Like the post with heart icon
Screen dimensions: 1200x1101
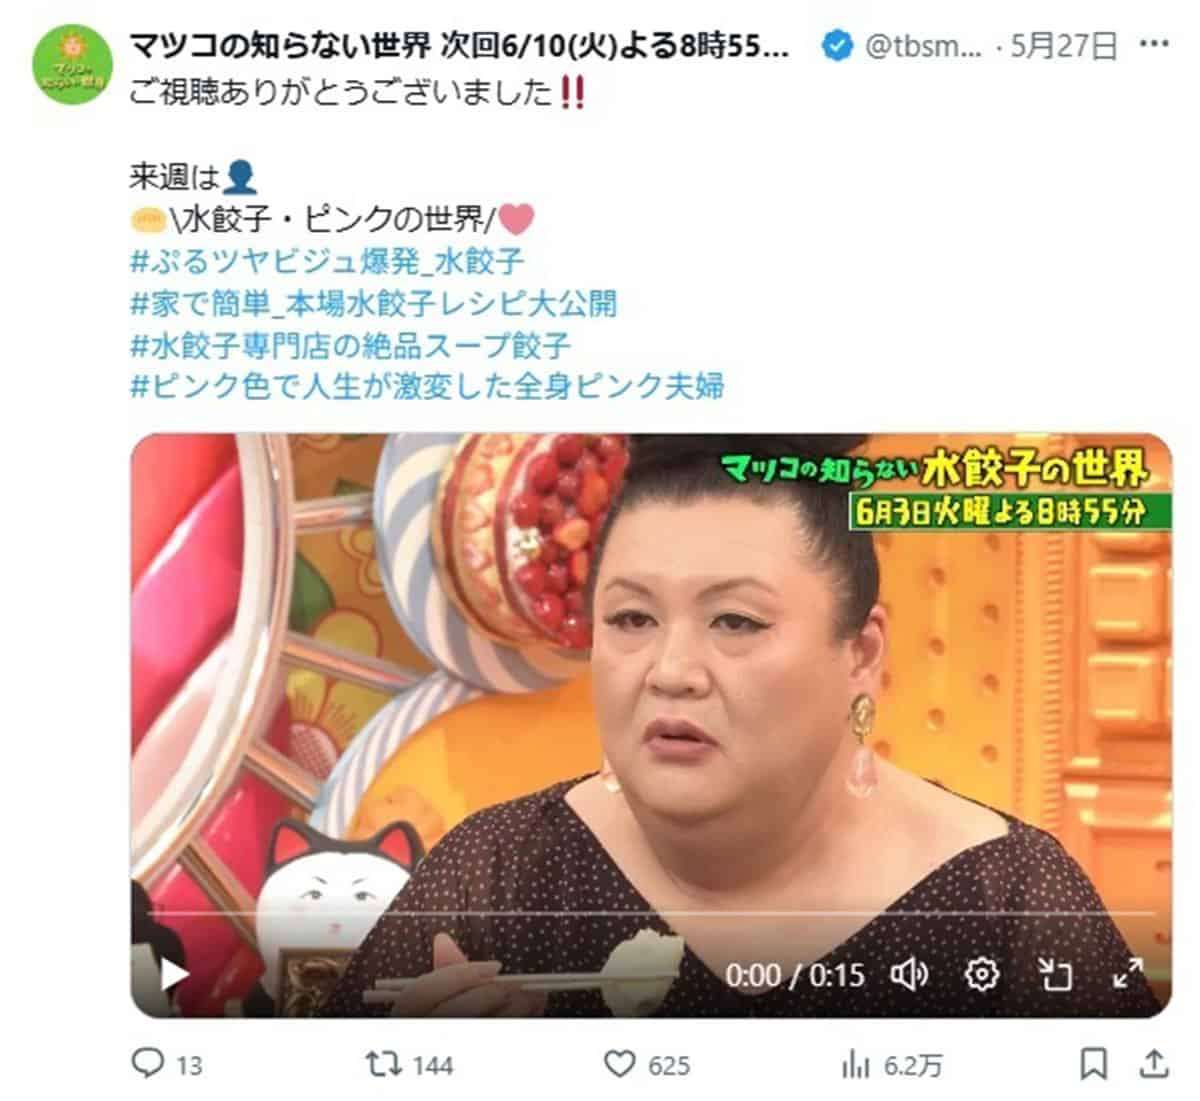pyautogui.click(x=621, y=1064)
